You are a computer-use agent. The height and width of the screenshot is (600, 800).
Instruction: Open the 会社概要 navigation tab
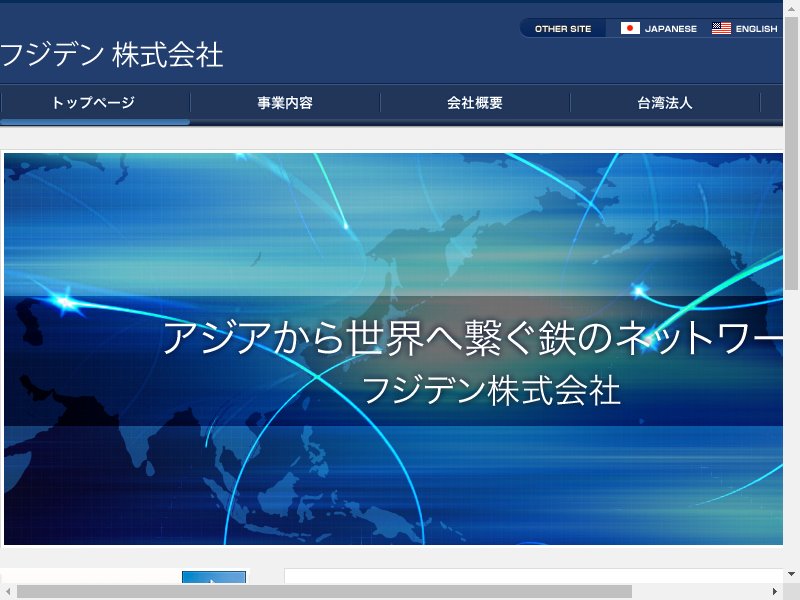click(475, 103)
